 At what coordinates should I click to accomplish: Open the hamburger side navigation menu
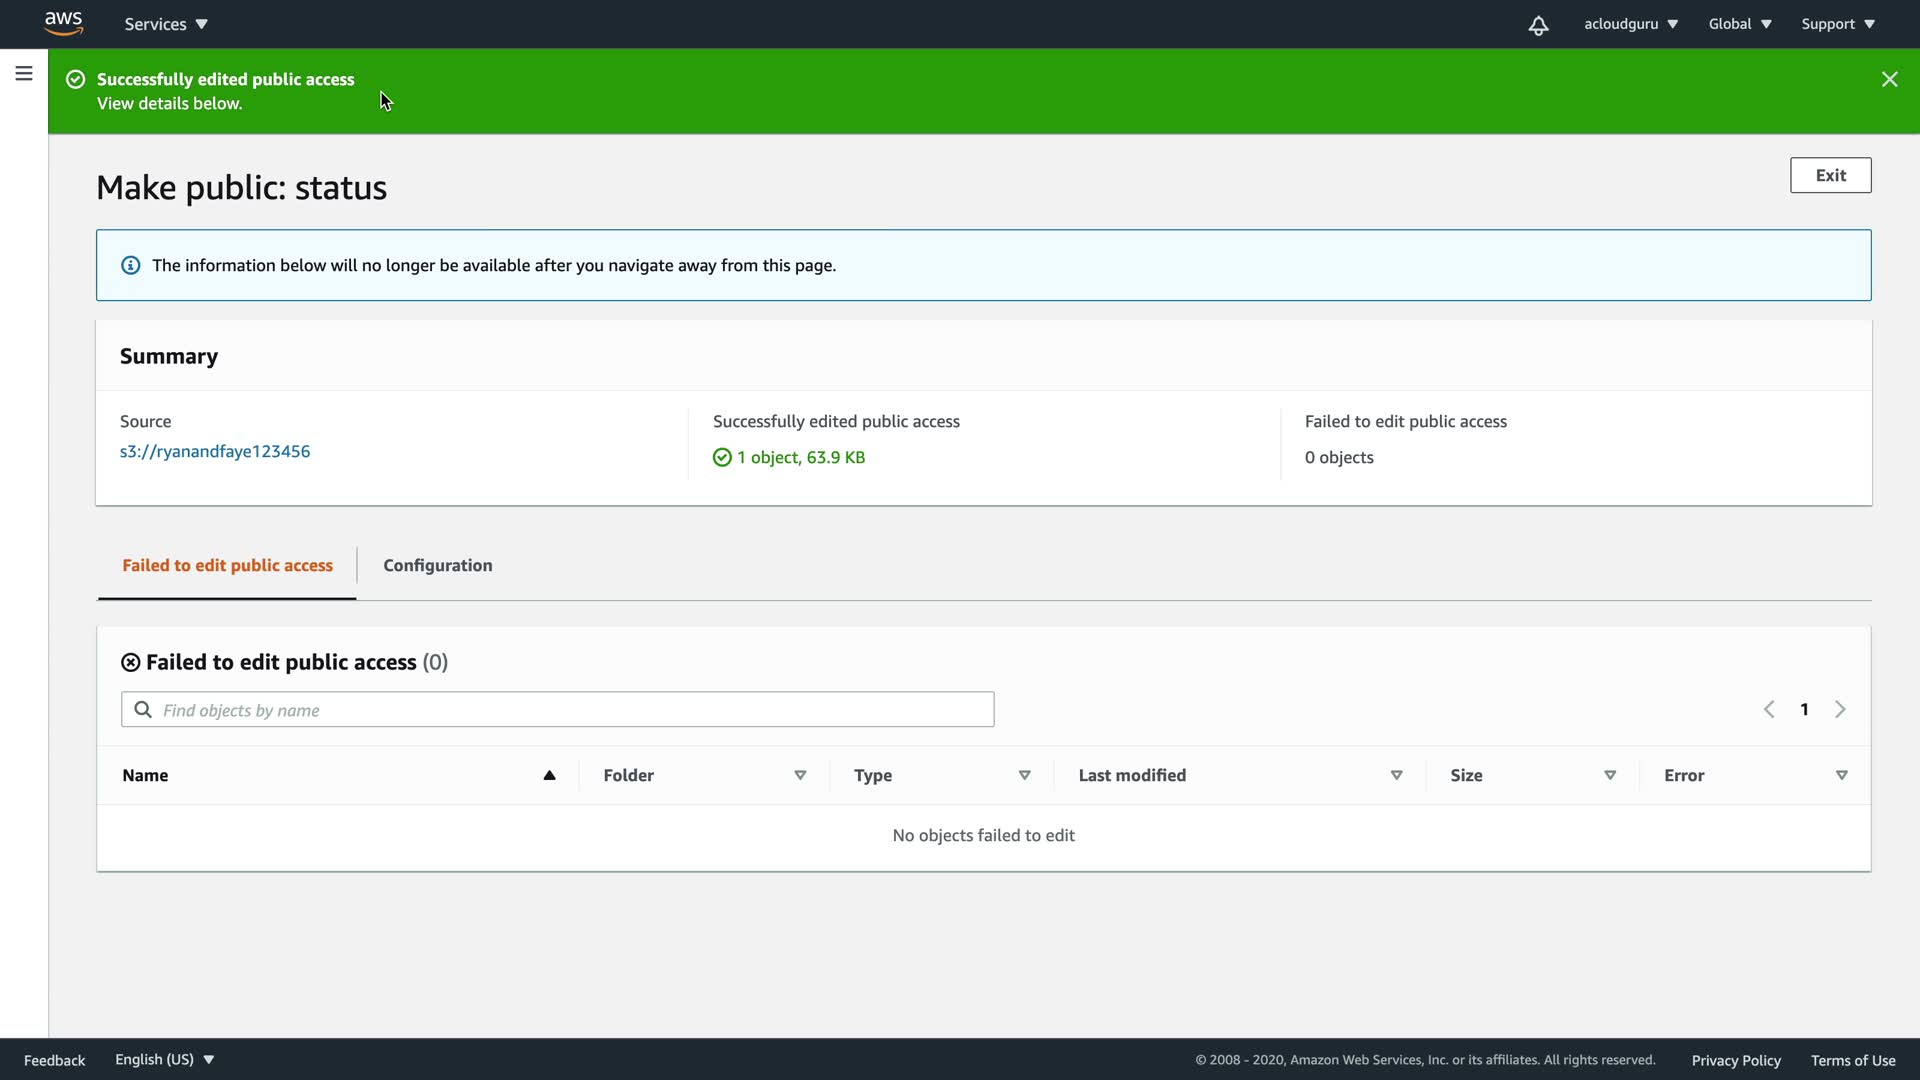[24, 73]
